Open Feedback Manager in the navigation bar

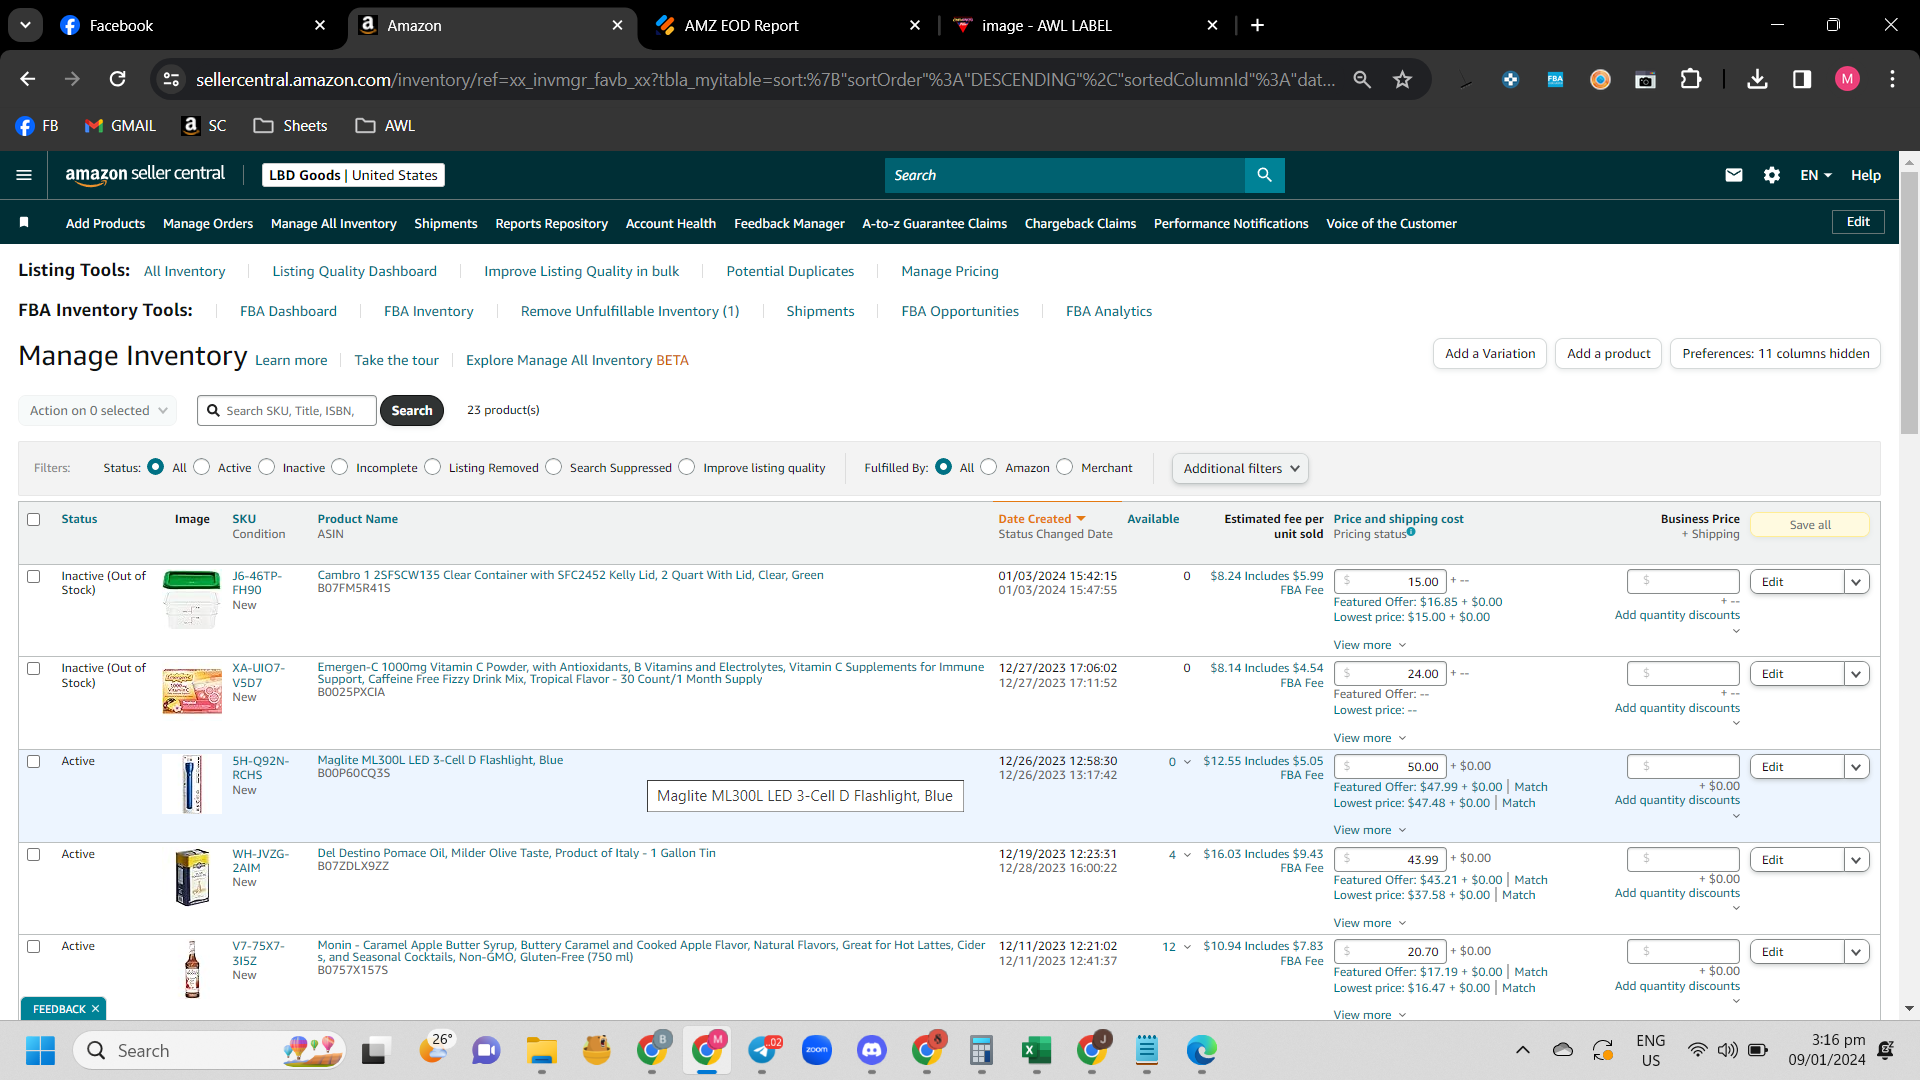click(789, 223)
